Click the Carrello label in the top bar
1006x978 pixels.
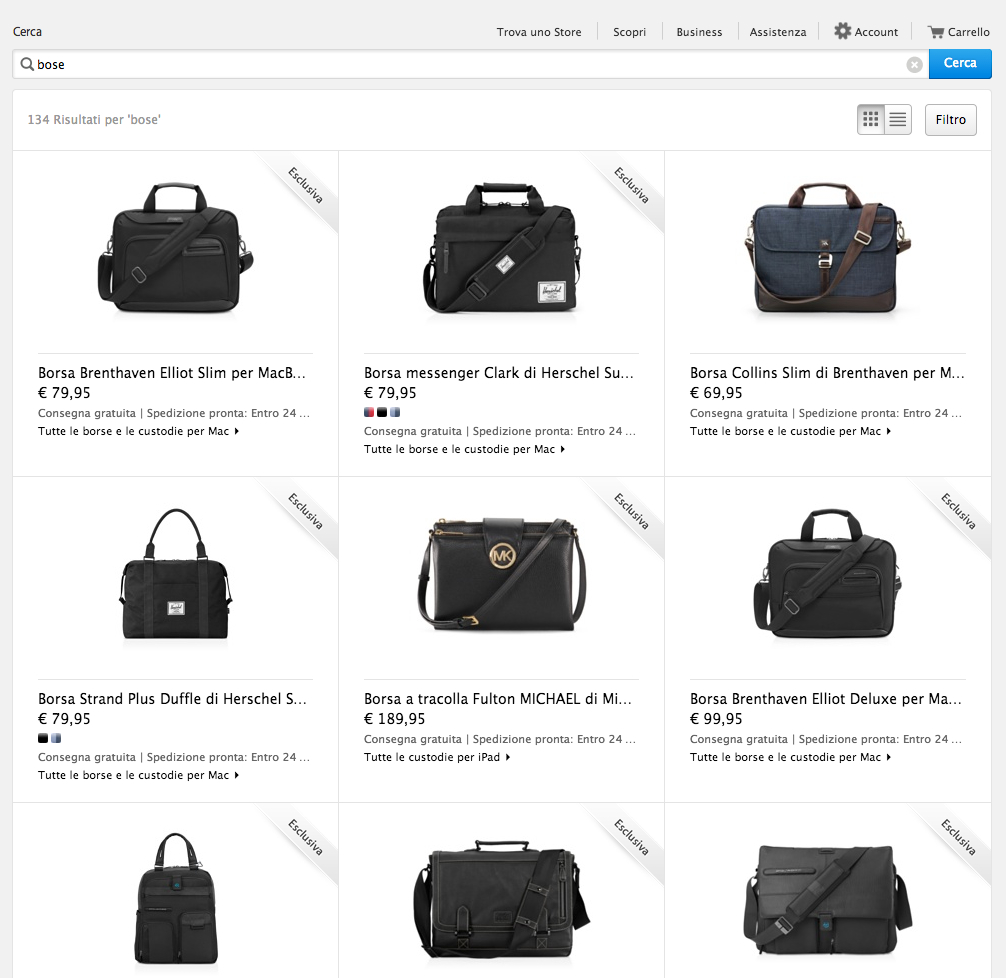(969, 32)
